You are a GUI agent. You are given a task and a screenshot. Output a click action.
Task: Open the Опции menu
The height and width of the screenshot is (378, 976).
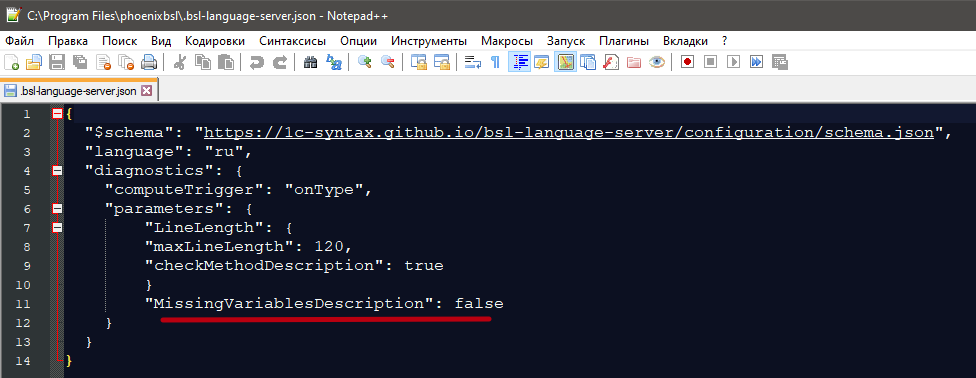coord(359,41)
